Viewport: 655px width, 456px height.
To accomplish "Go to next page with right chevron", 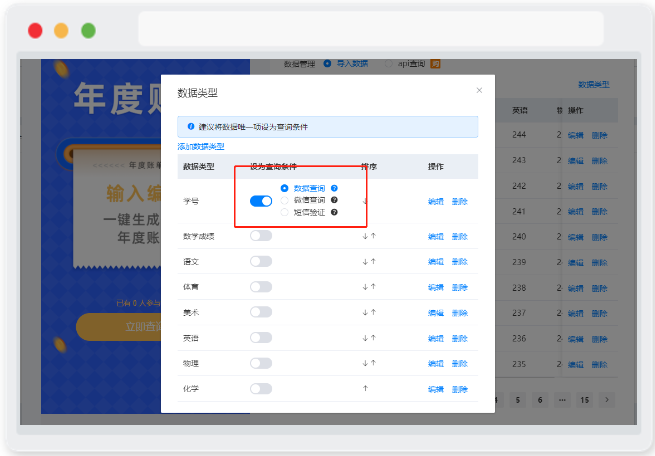I will 607,400.
